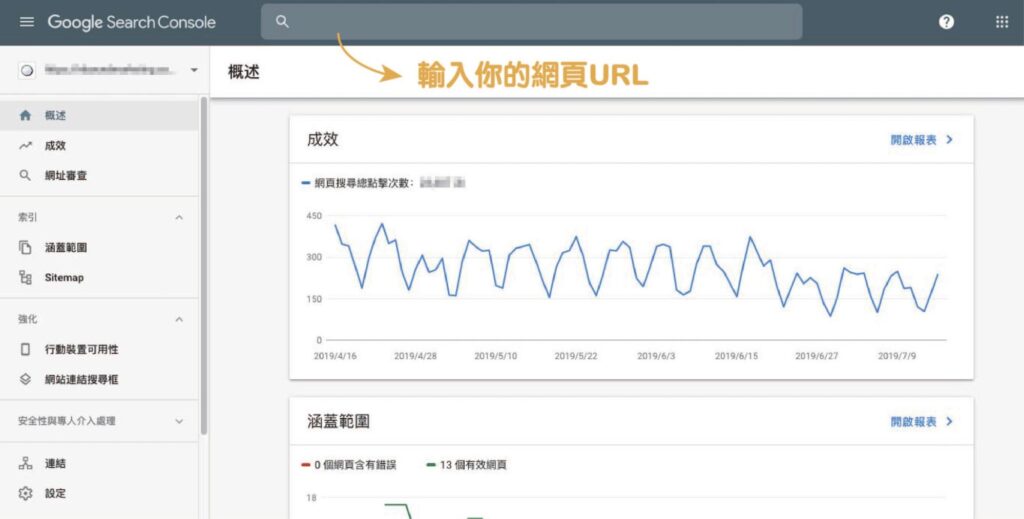
Task: Collapse the 索引 section chevron
Action: tap(179, 217)
